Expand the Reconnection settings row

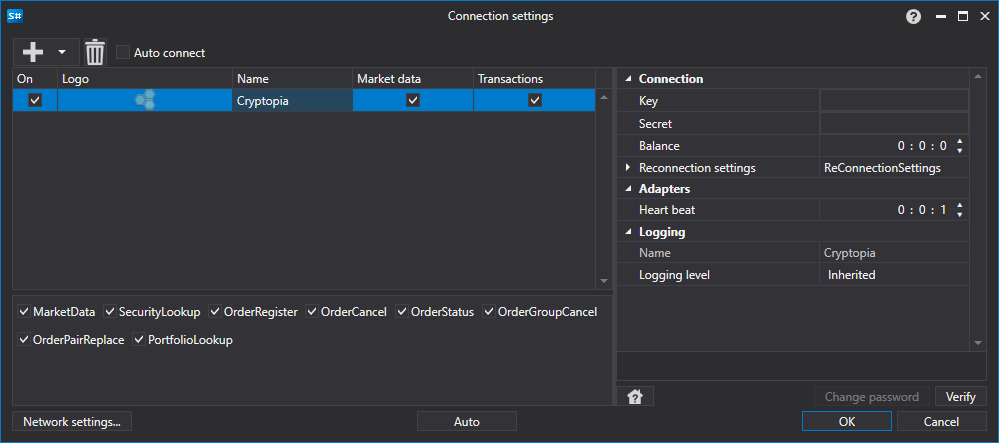628,168
